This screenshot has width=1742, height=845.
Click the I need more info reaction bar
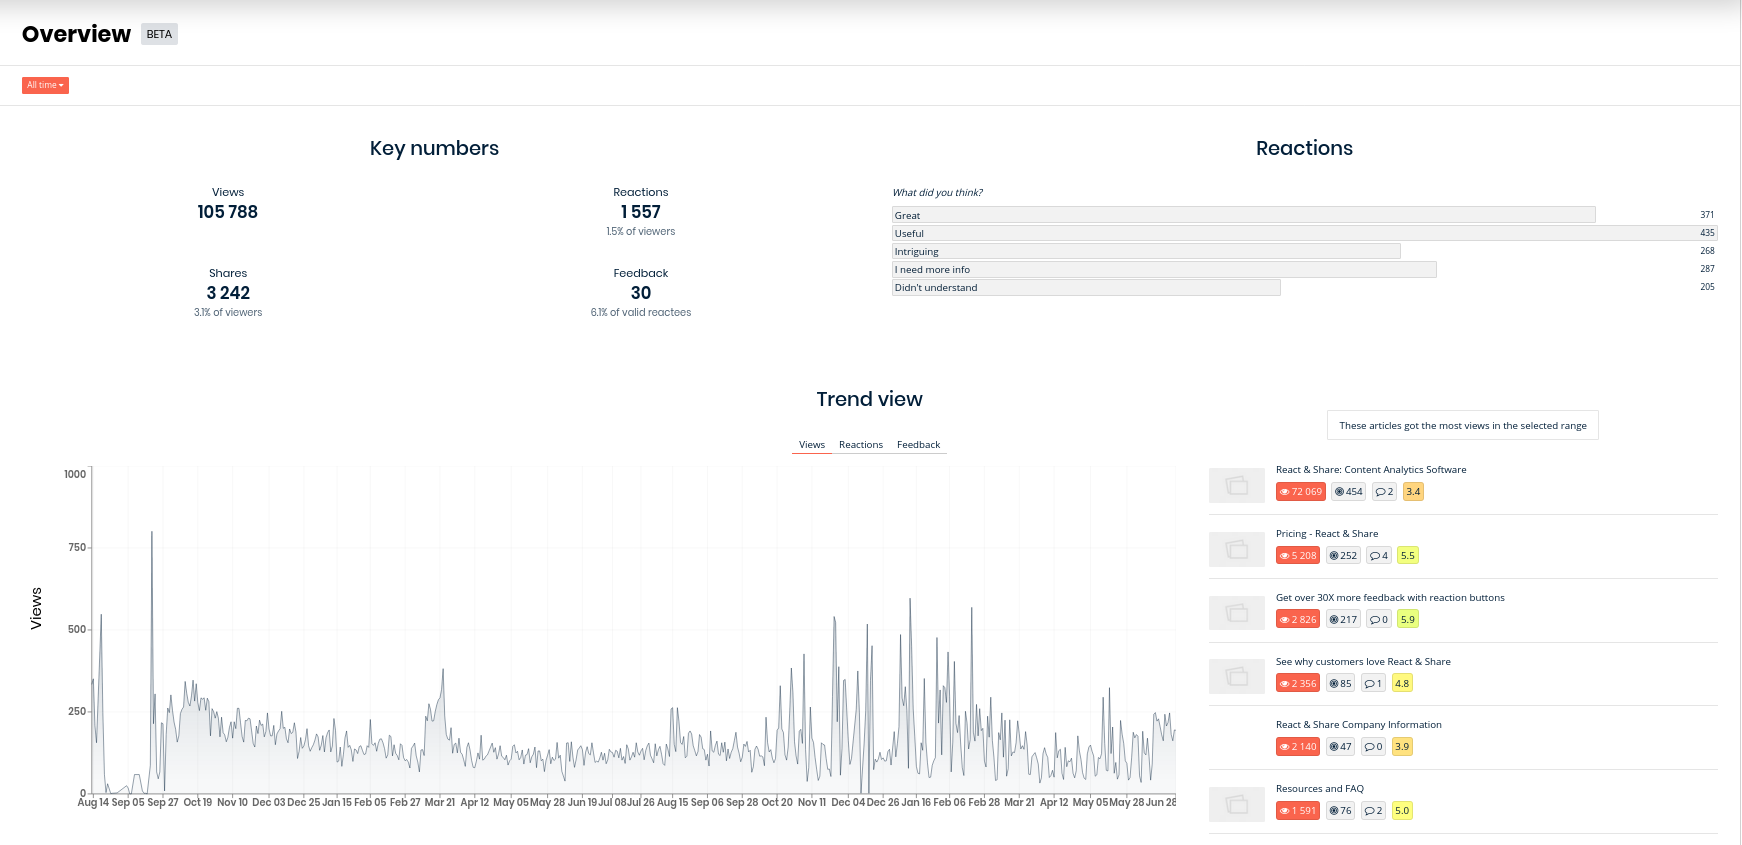click(x=1164, y=269)
